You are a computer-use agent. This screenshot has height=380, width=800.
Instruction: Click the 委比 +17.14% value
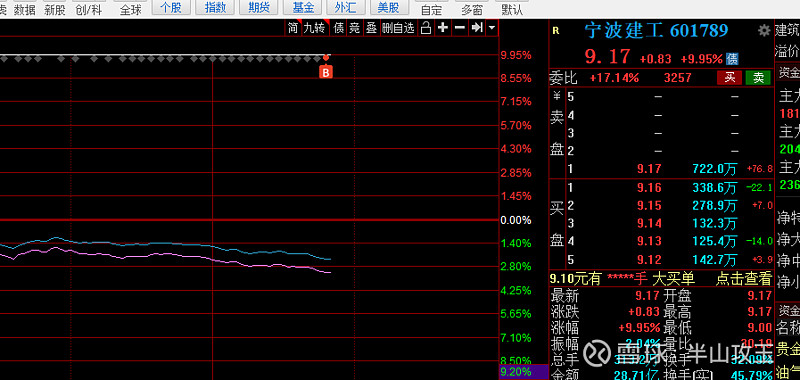(614, 78)
